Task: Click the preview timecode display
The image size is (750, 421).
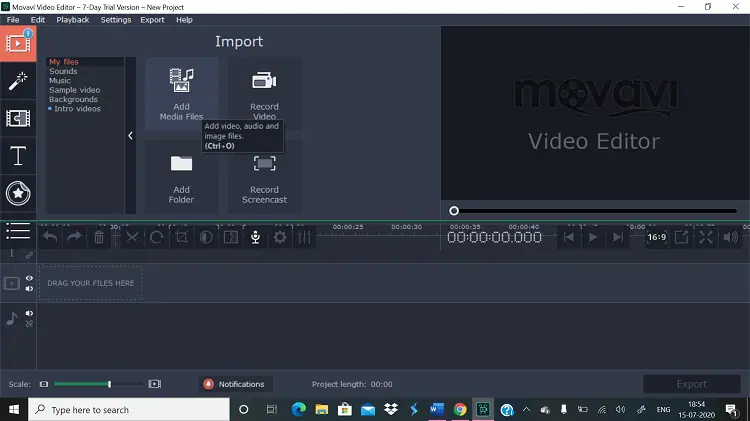Action: click(494, 237)
